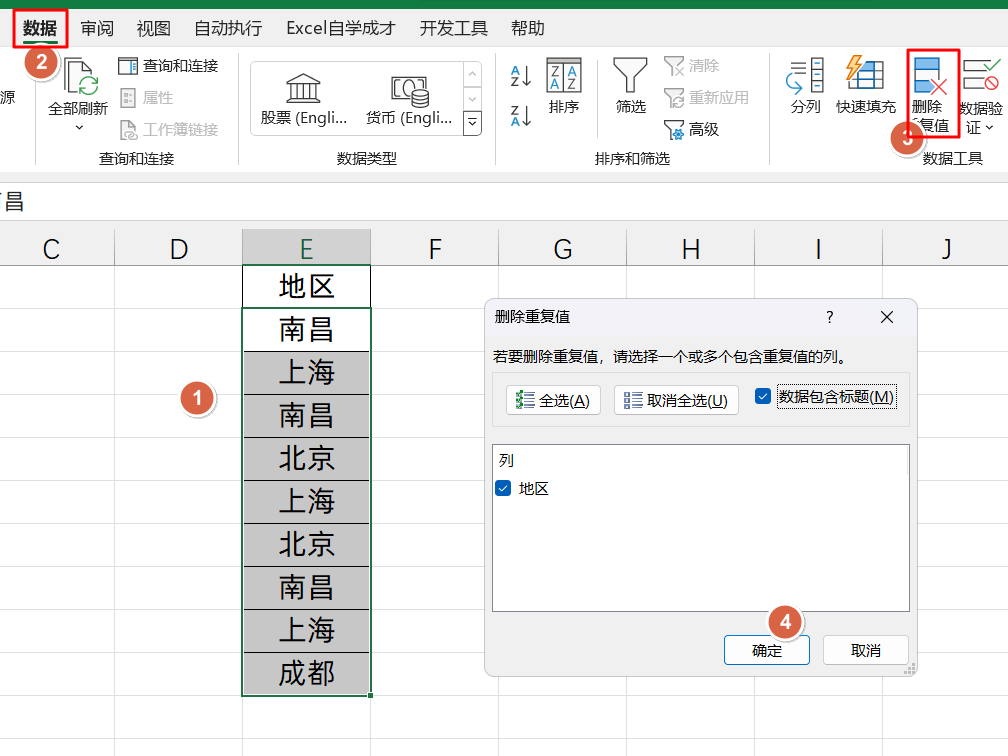The image size is (1008, 756).
Task: Sort descending Z to A
Action: tap(521, 116)
